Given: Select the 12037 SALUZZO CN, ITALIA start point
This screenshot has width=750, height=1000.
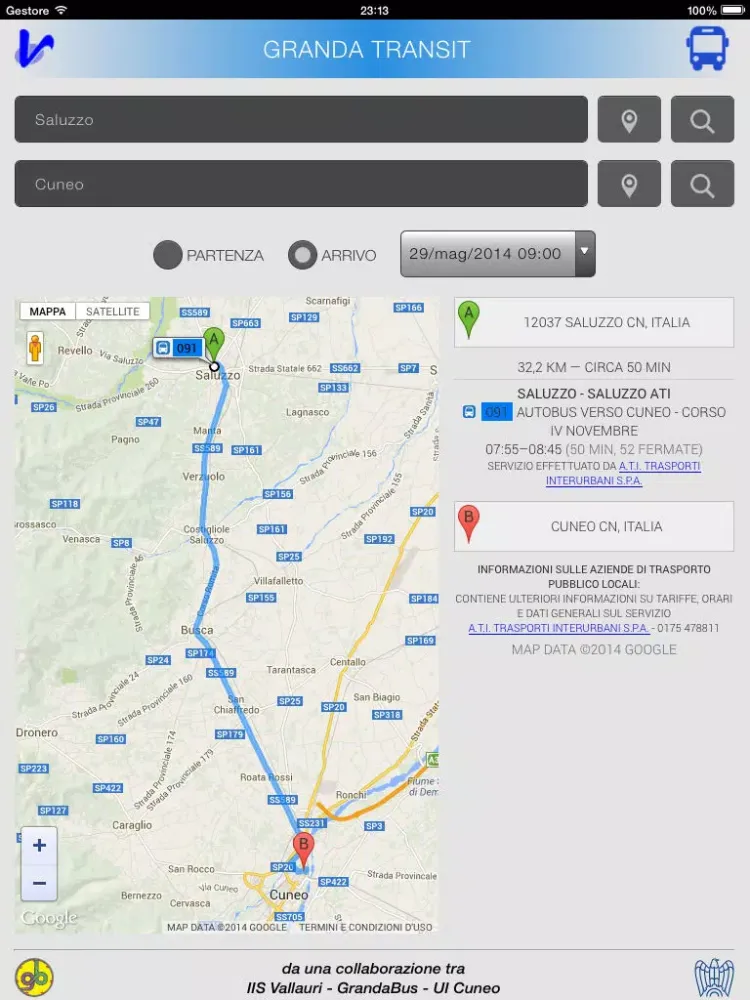Looking at the screenshot, I should (x=594, y=322).
